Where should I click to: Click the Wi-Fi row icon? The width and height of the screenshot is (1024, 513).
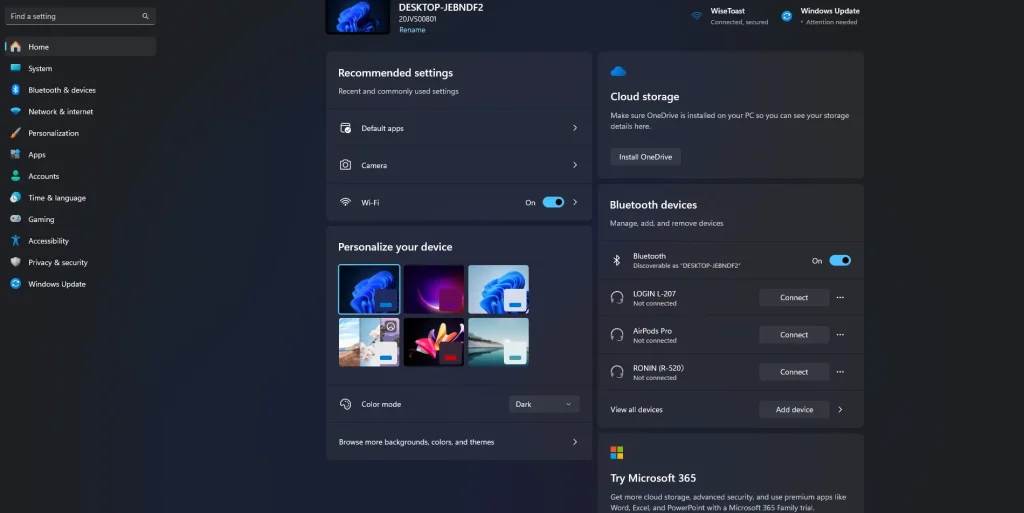pyautogui.click(x=345, y=202)
